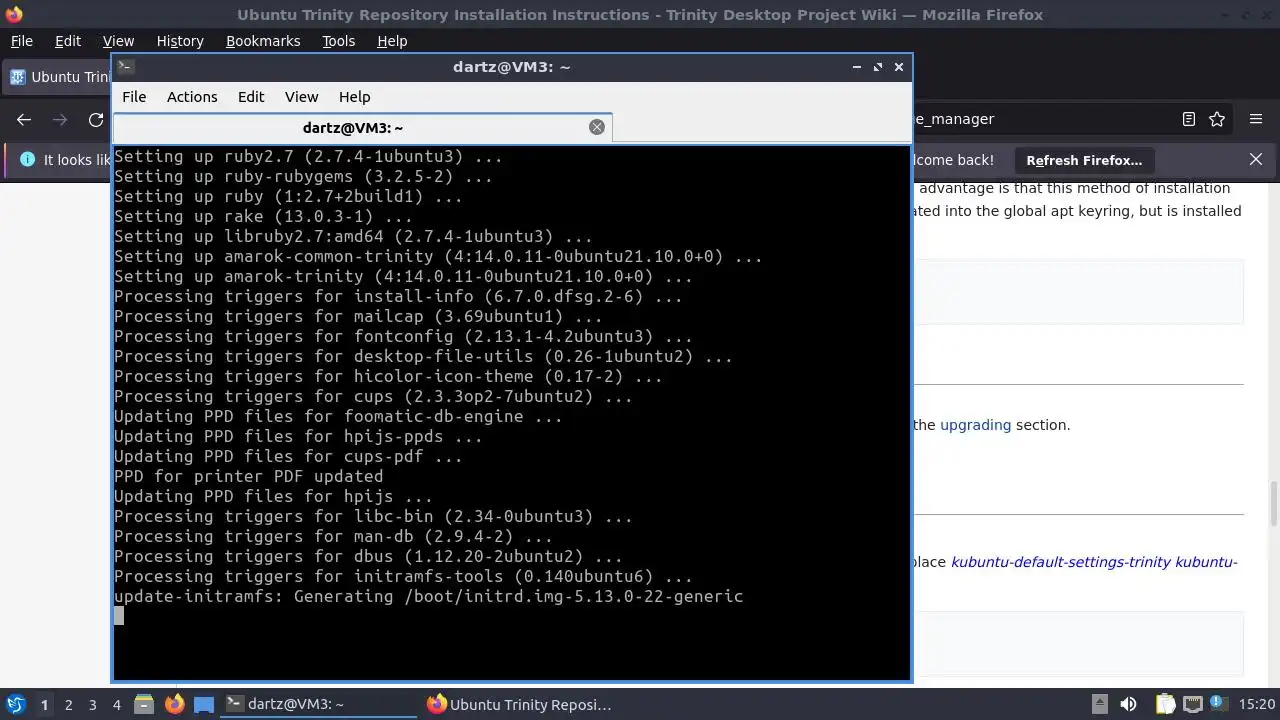This screenshot has width=1280, height=720.
Task: Click 'update-initramfs: Generating' terminal line
Action: 428,597
